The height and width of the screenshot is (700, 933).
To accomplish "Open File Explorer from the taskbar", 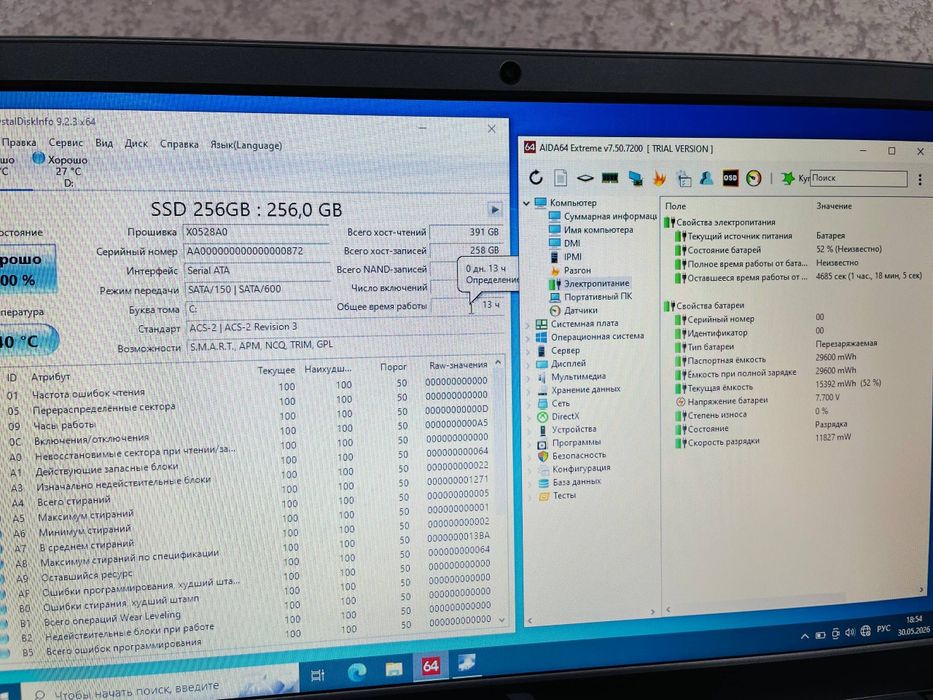I will 393,670.
